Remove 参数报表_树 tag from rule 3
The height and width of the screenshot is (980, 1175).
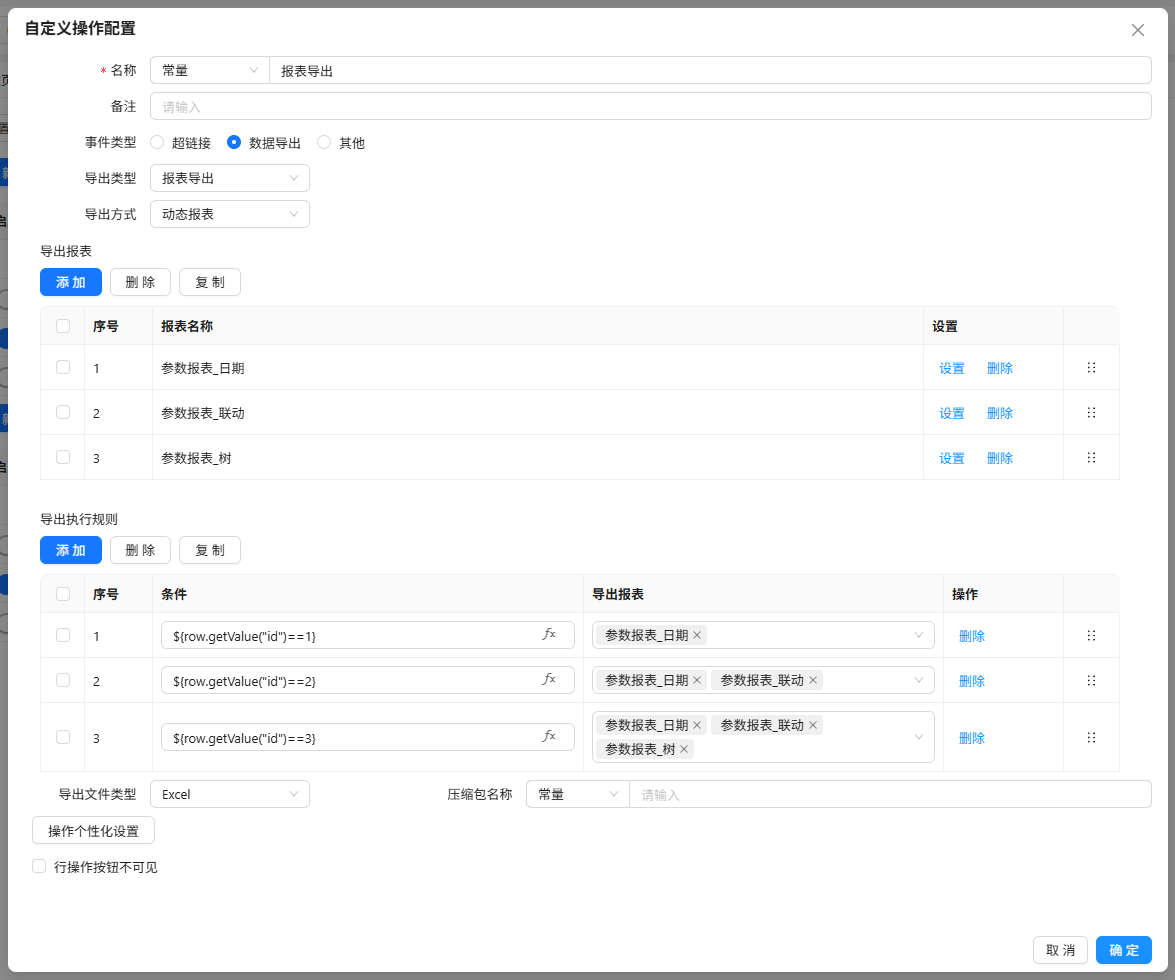683,749
